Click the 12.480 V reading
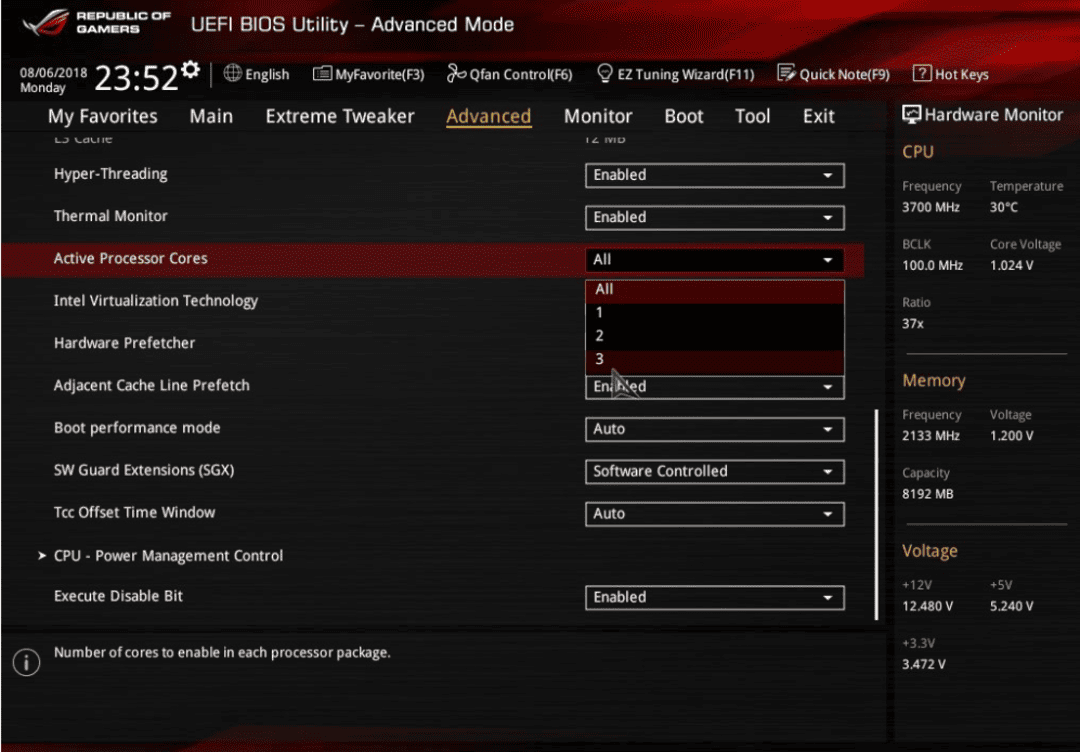The image size is (1080, 752). tap(928, 606)
